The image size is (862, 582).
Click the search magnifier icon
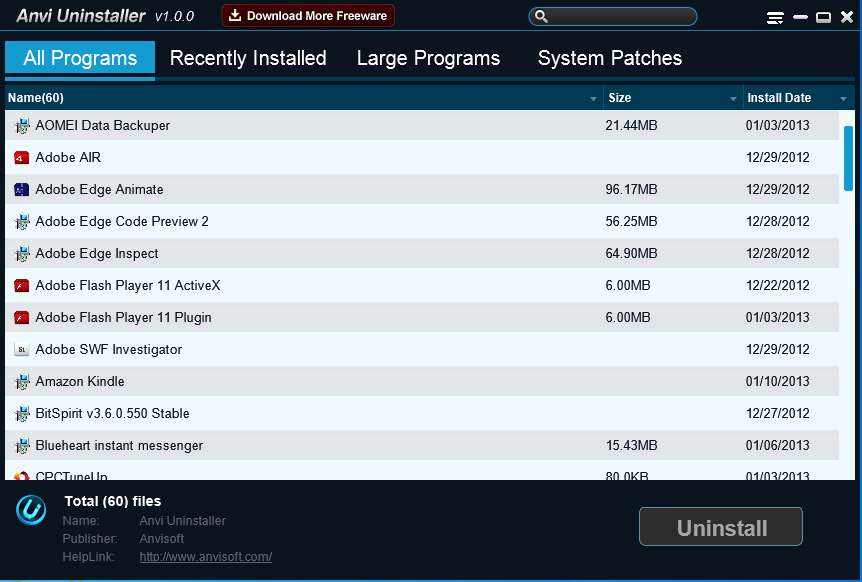[x=541, y=16]
